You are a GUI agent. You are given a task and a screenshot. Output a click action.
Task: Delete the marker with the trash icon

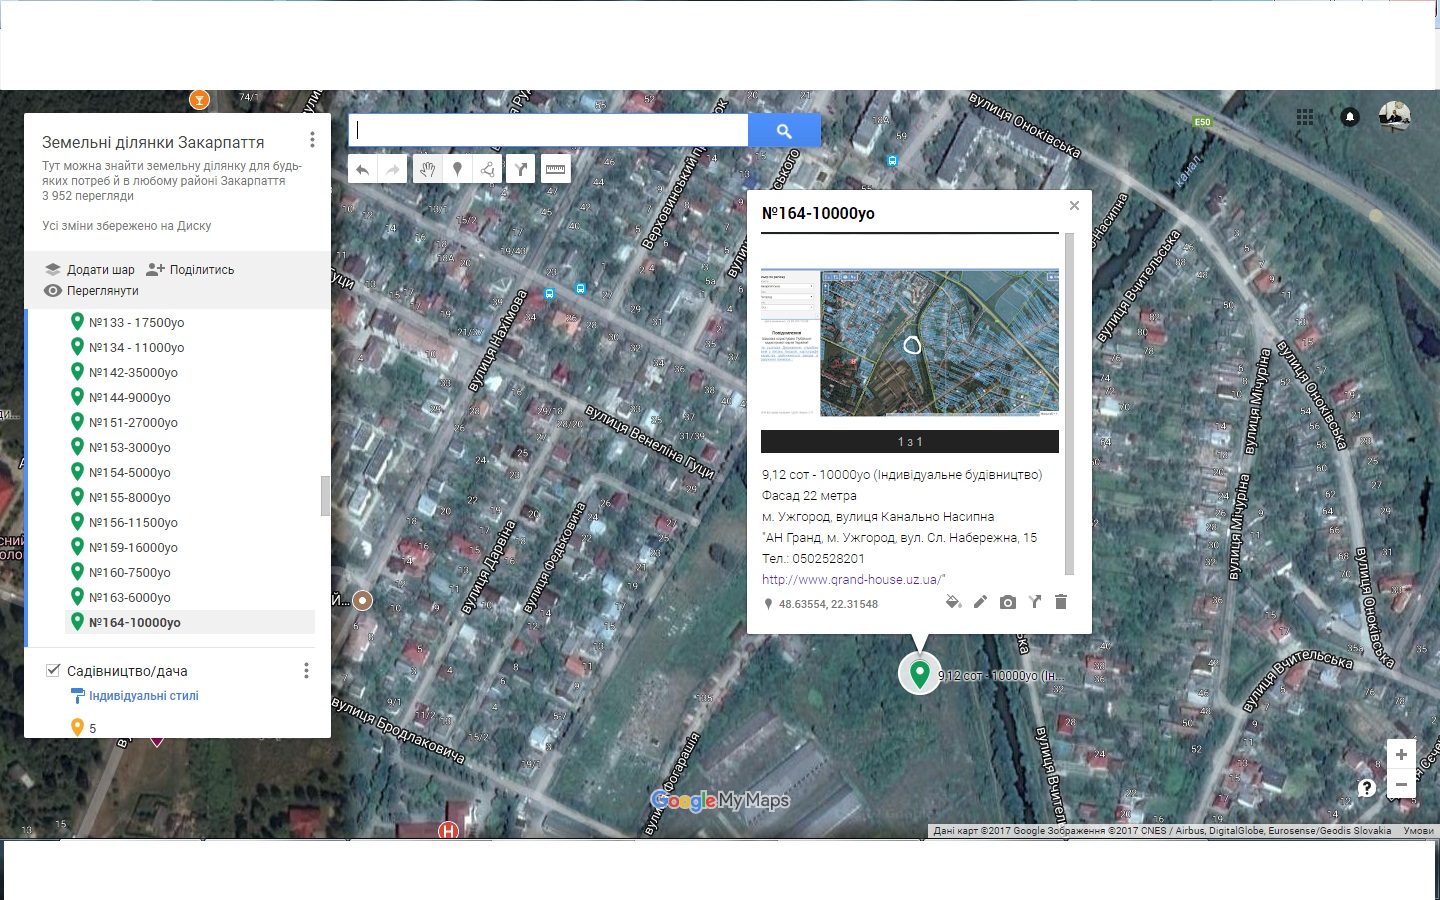pos(1061,602)
